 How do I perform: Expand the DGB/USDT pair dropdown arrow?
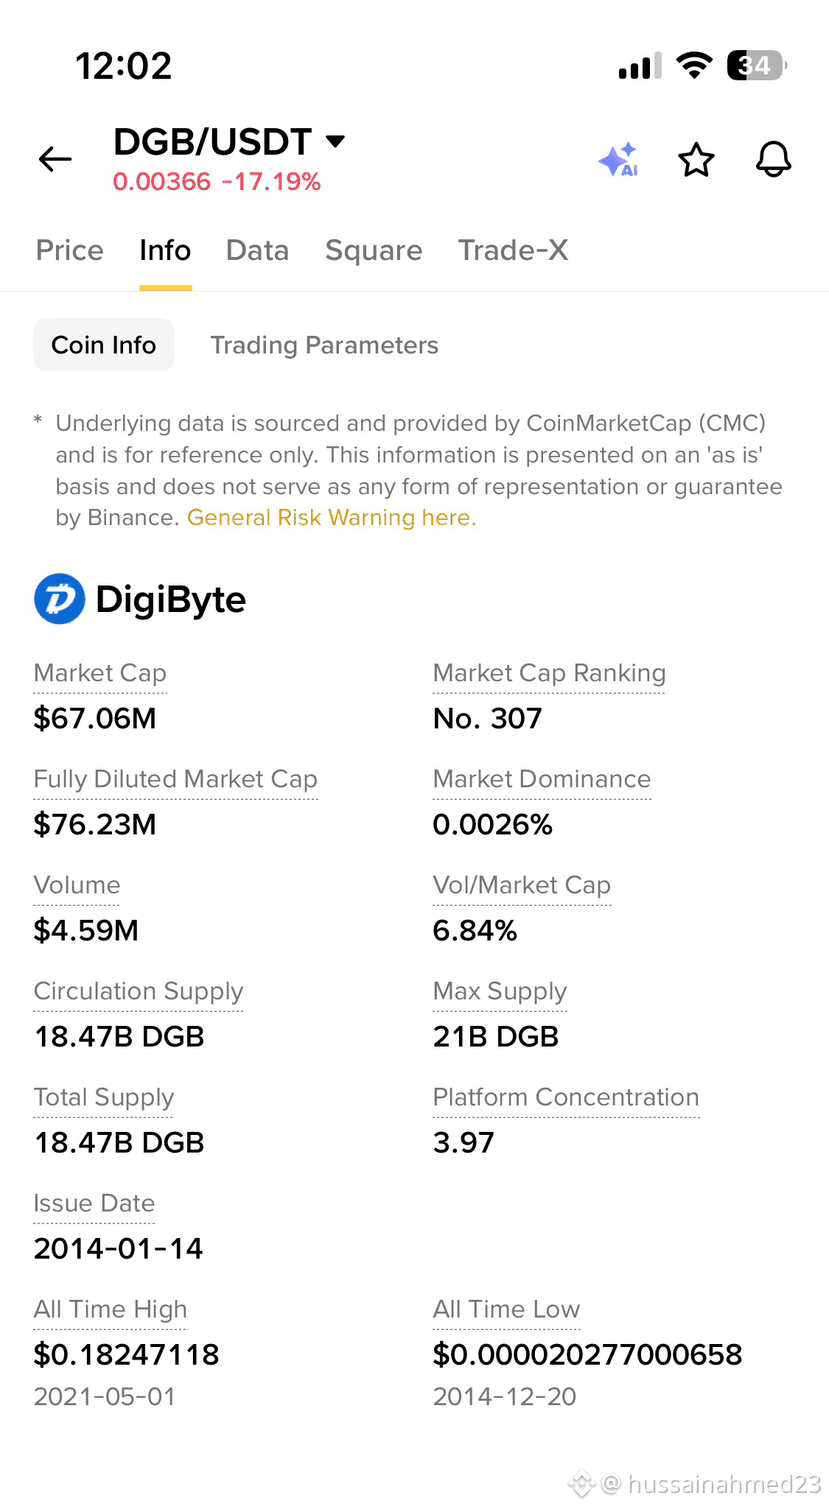(x=336, y=141)
